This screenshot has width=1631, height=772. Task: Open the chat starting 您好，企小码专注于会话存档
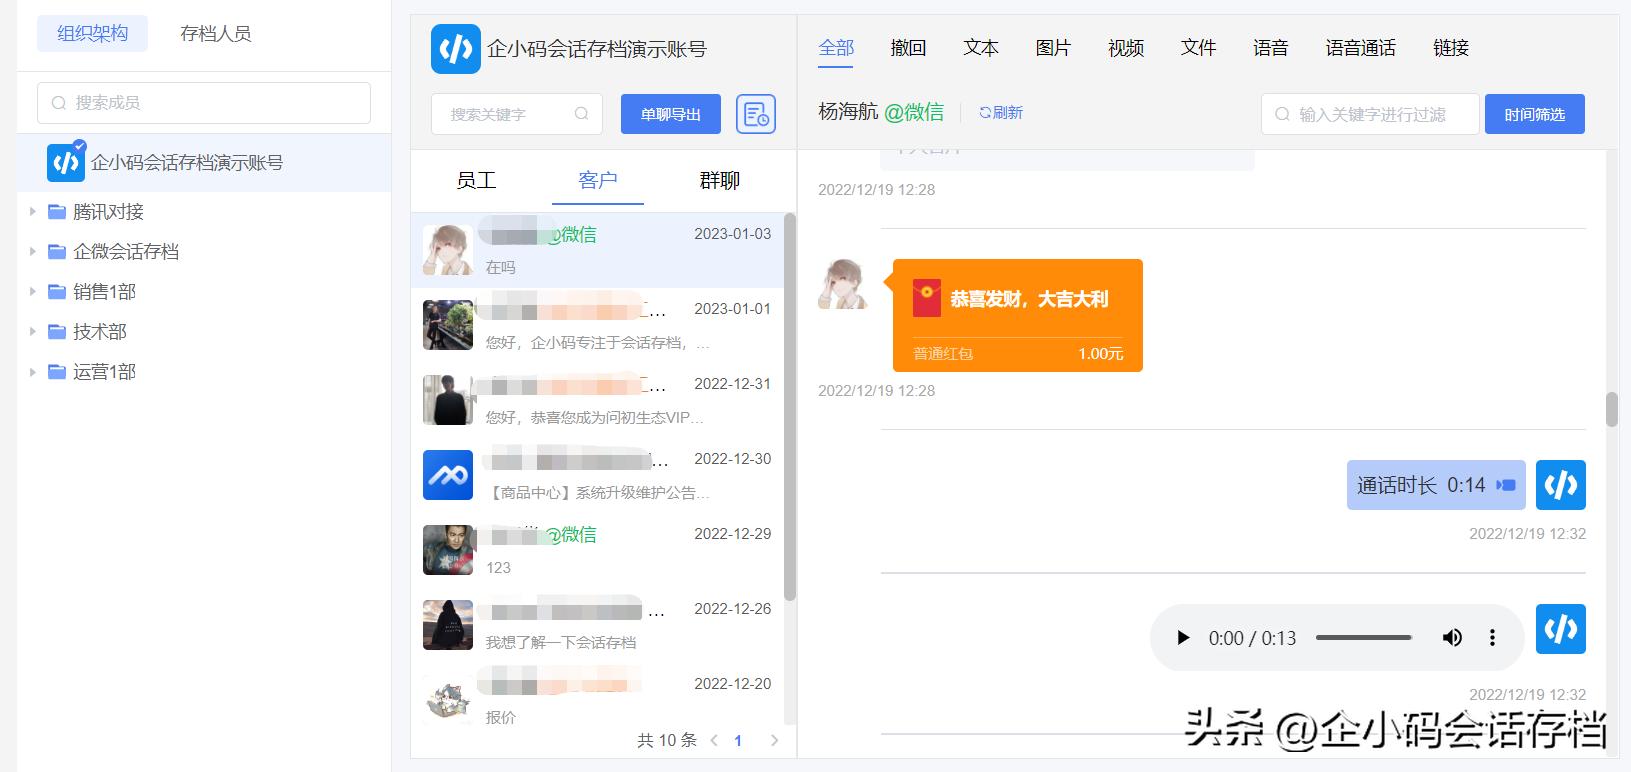pos(597,326)
